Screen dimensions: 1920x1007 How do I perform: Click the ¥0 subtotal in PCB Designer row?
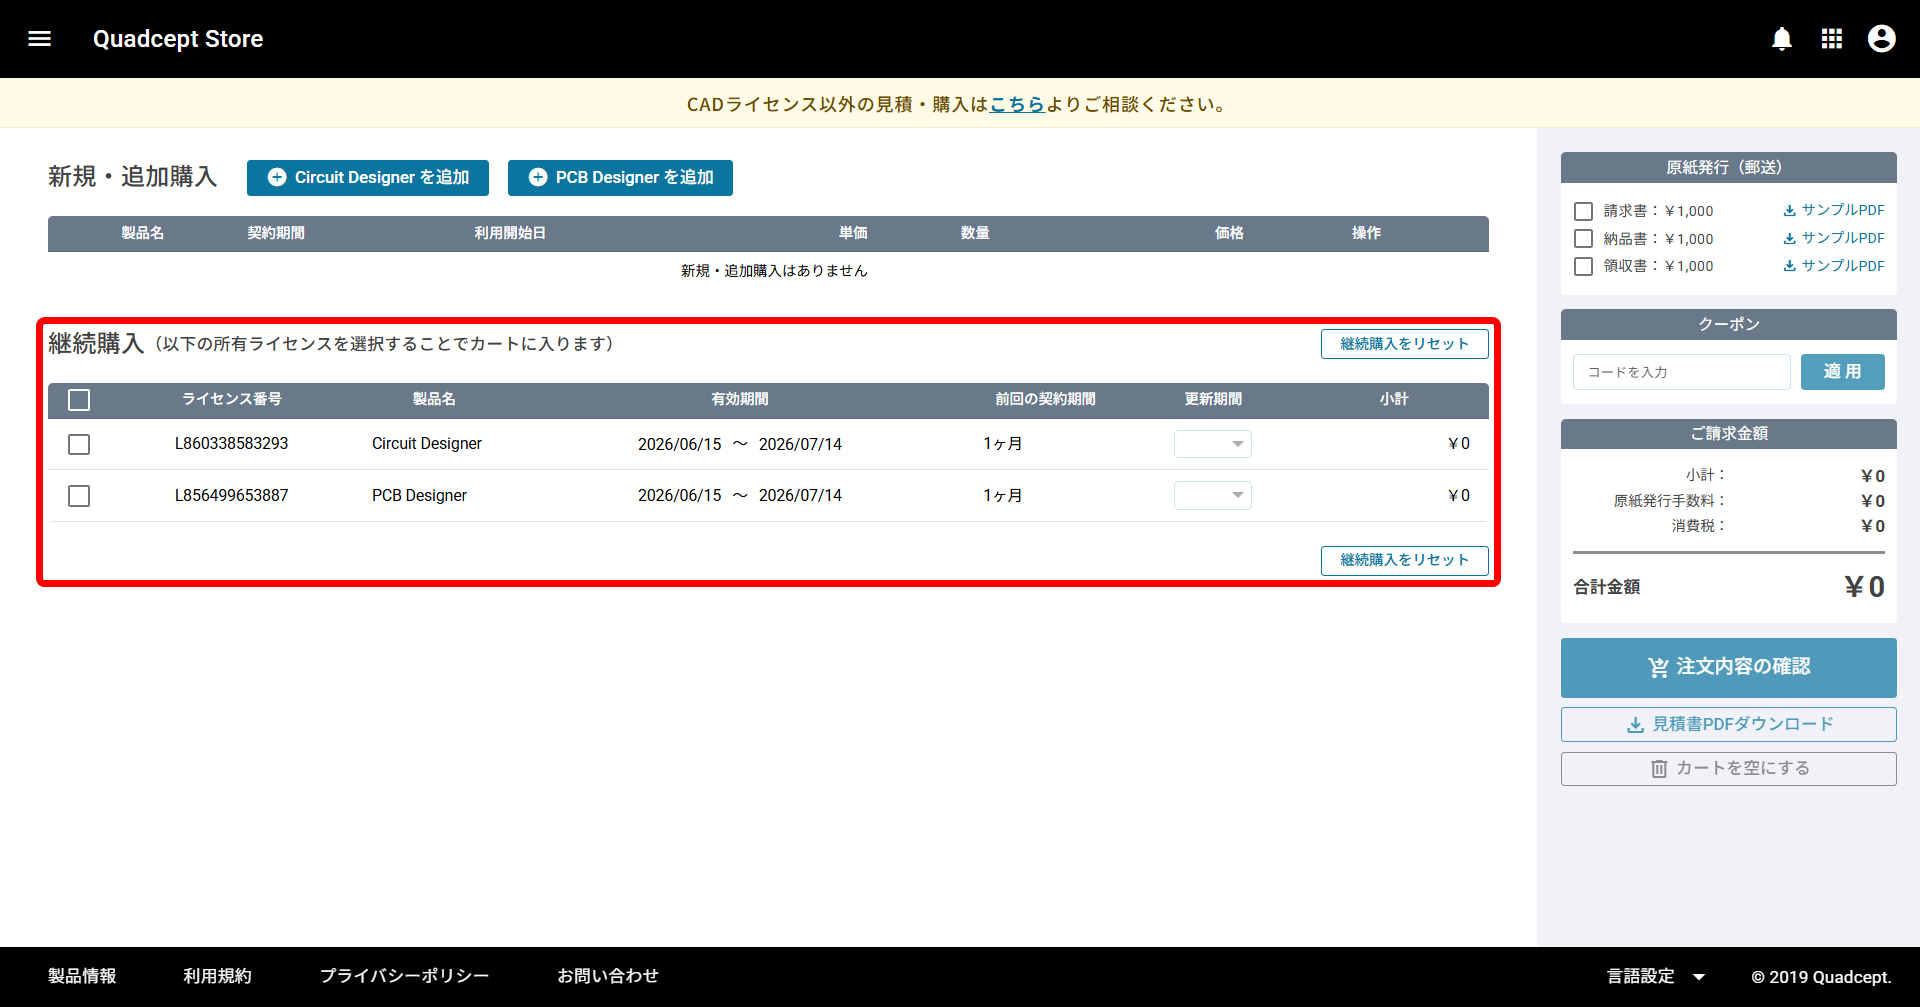coord(1459,496)
